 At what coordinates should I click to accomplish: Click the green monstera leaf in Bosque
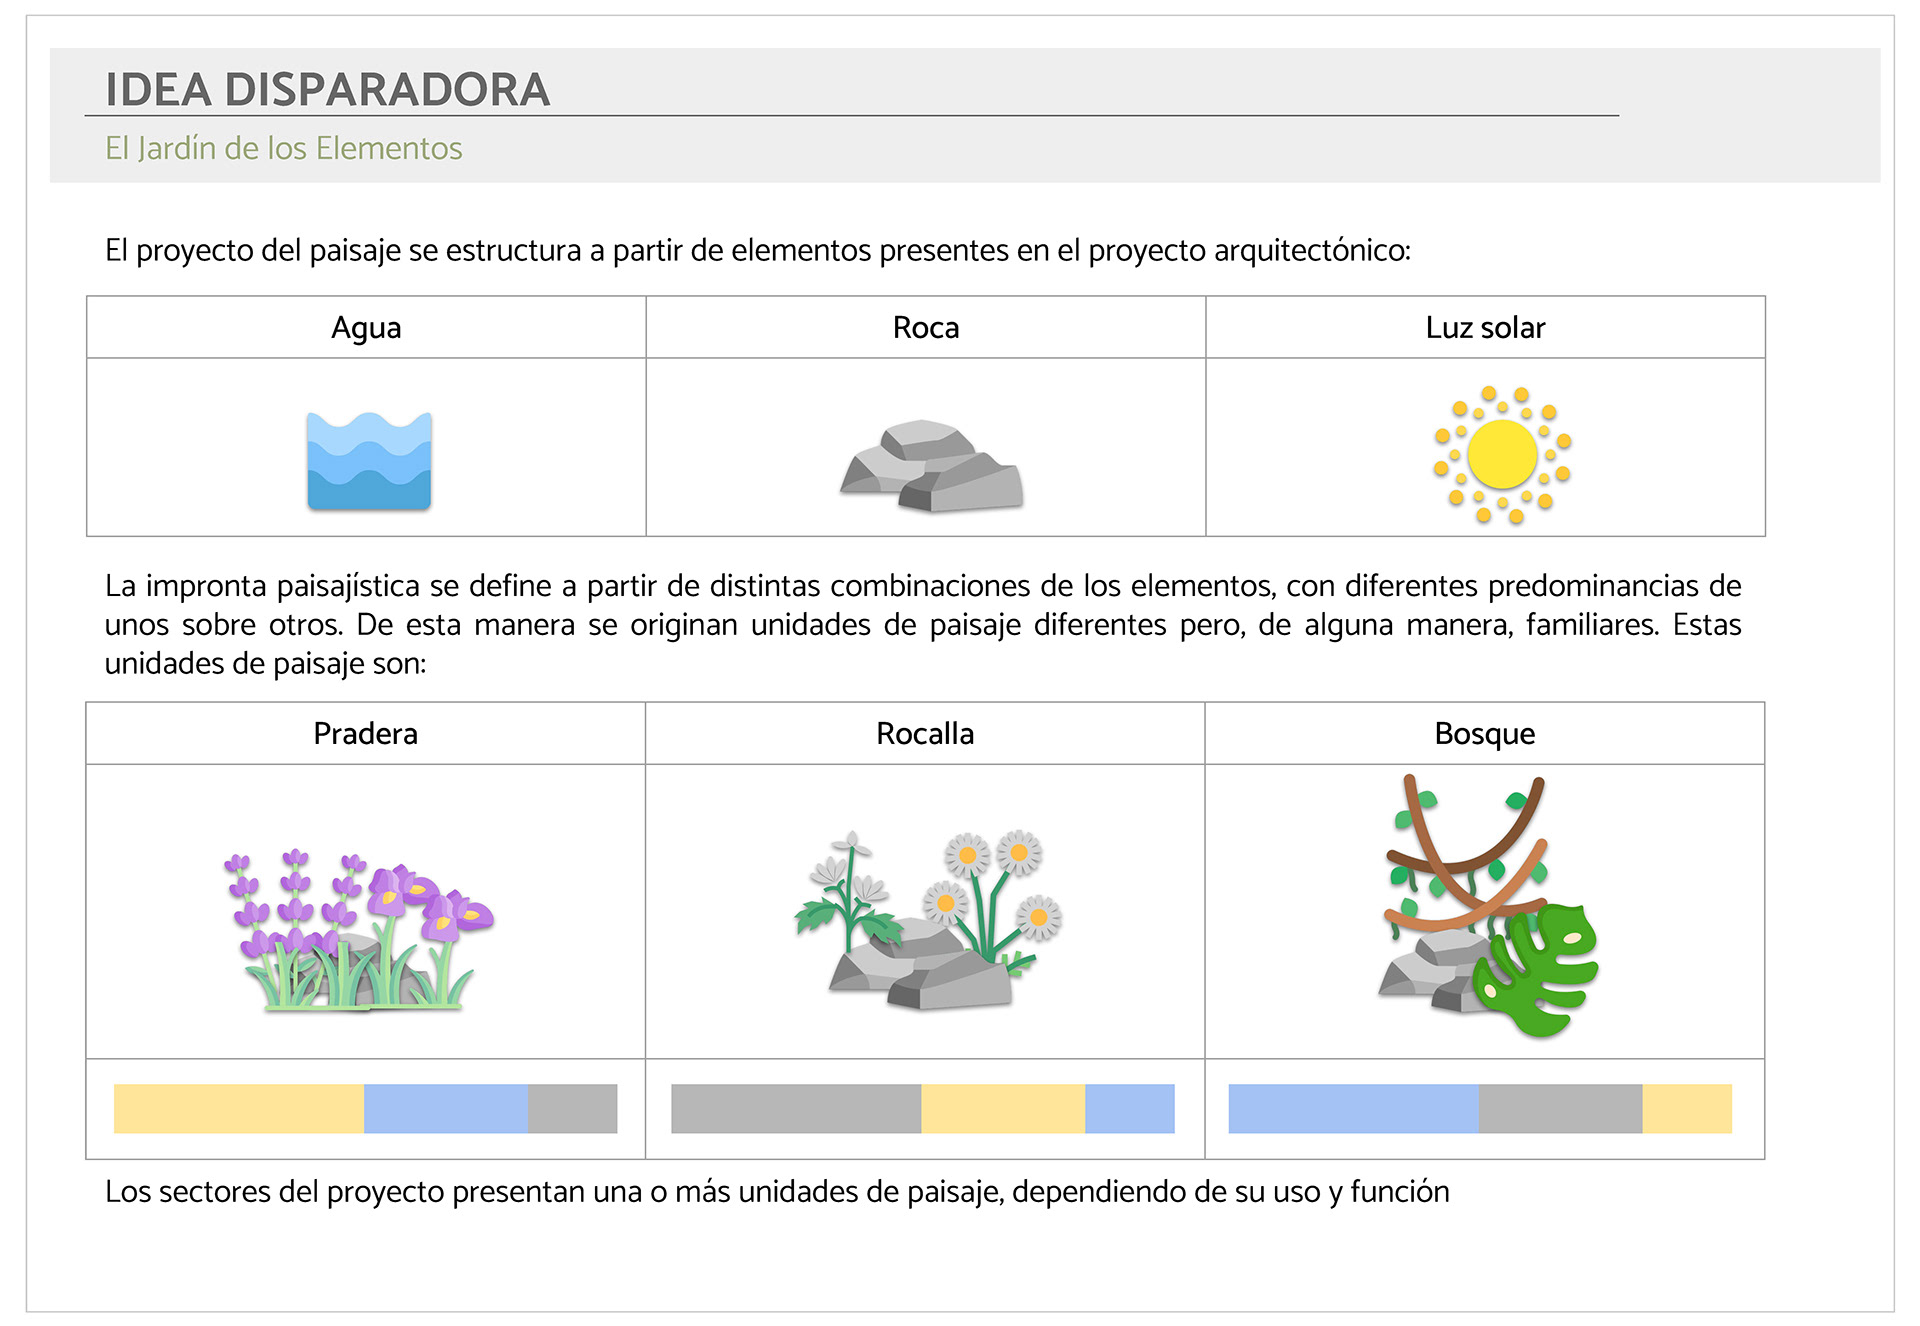click(x=1541, y=970)
